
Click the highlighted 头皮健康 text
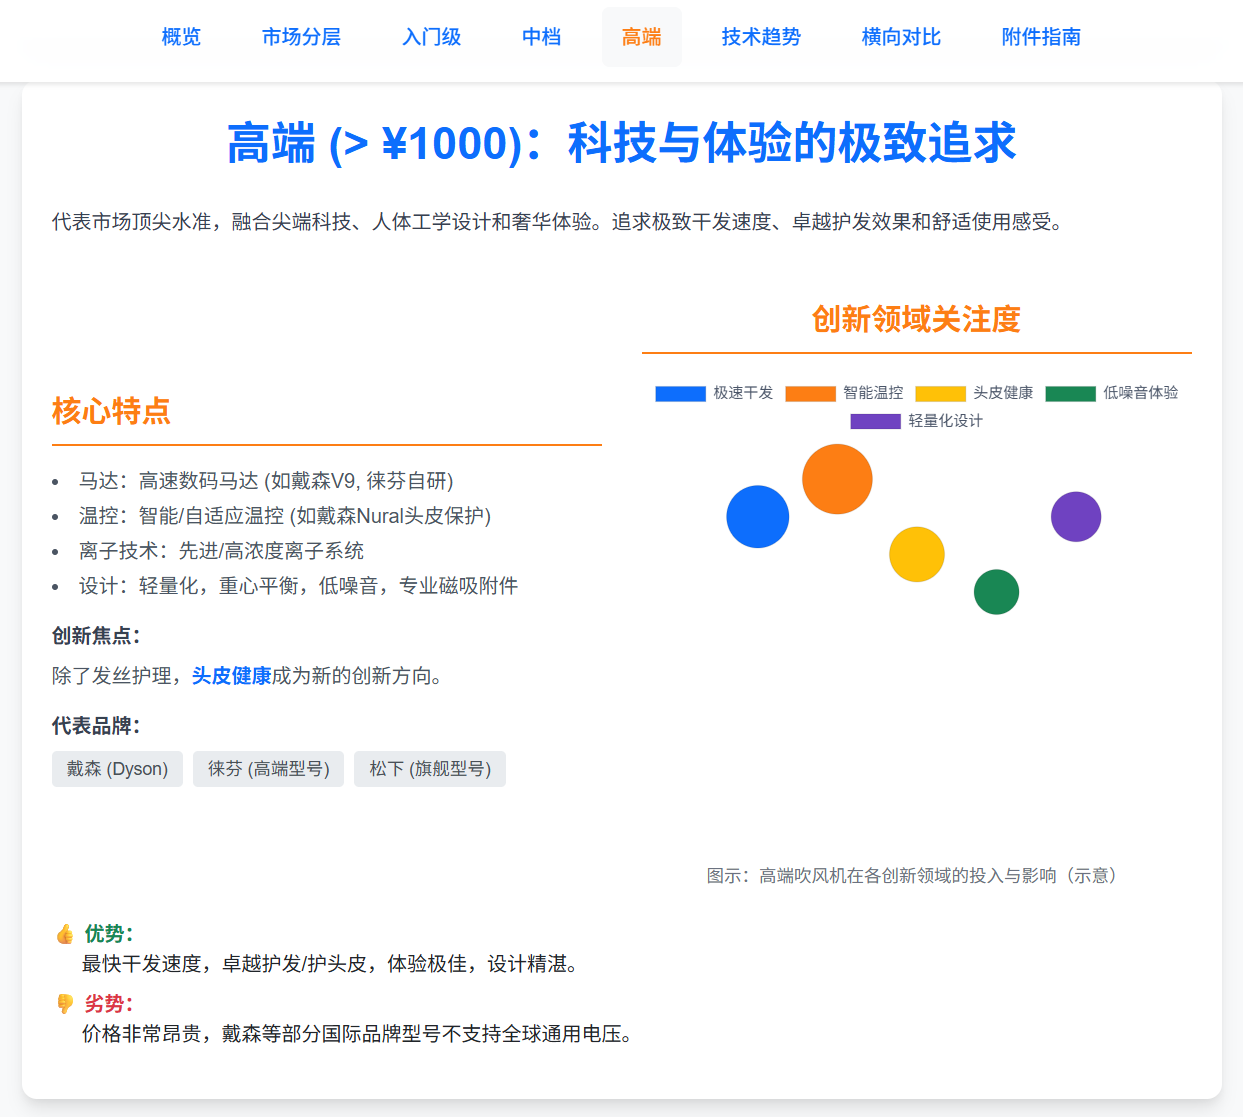(x=231, y=676)
